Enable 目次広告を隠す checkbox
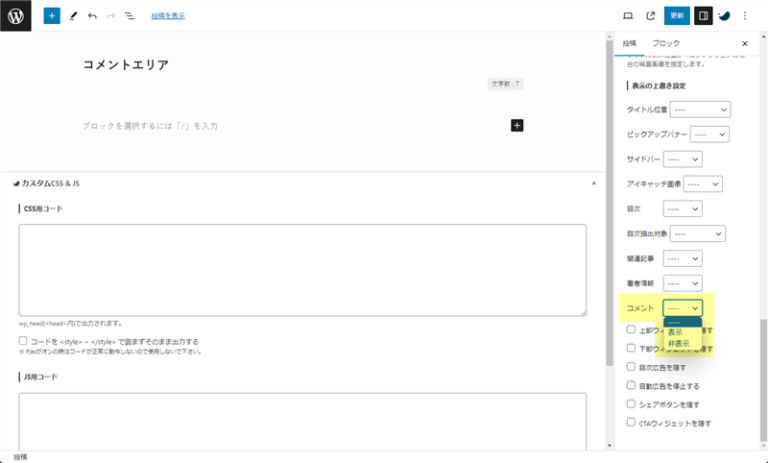768x463 pixels. coord(631,366)
